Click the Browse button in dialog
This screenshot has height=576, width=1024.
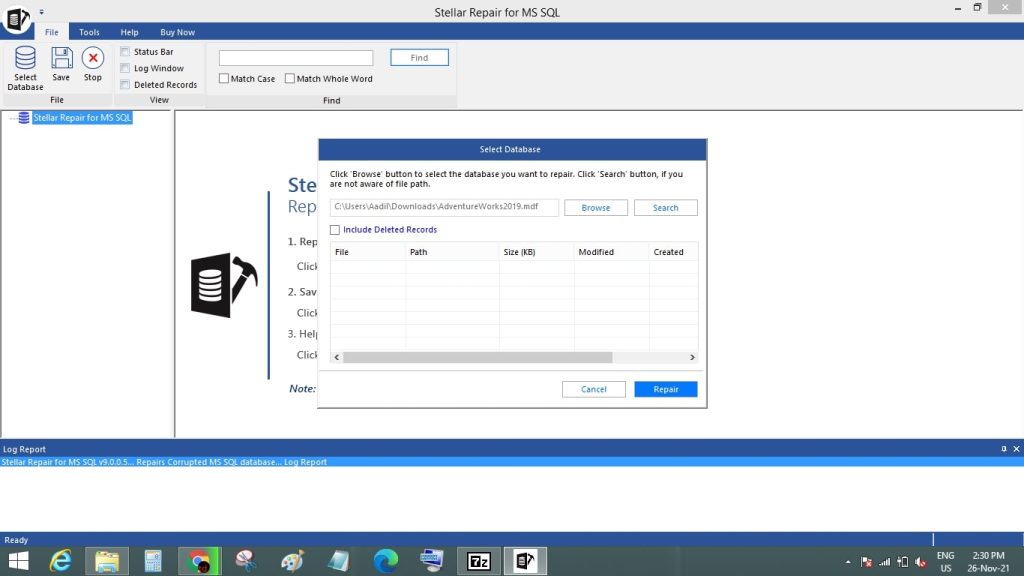tap(596, 208)
